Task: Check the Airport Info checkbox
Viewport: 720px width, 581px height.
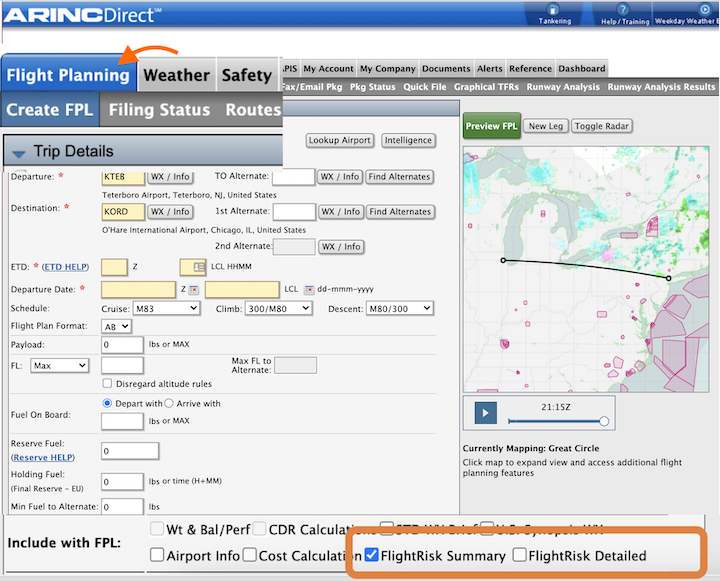Action: click(157, 555)
